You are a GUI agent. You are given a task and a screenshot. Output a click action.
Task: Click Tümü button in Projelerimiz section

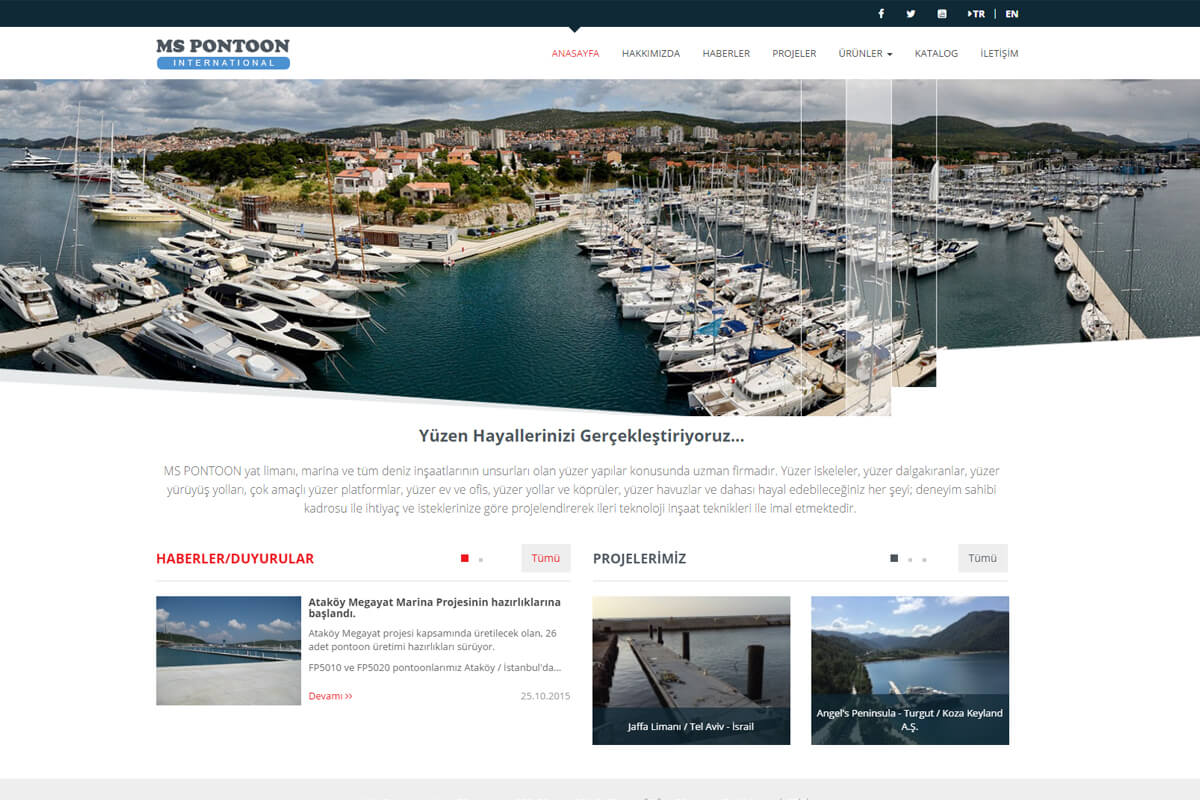(x=982, y=558)
